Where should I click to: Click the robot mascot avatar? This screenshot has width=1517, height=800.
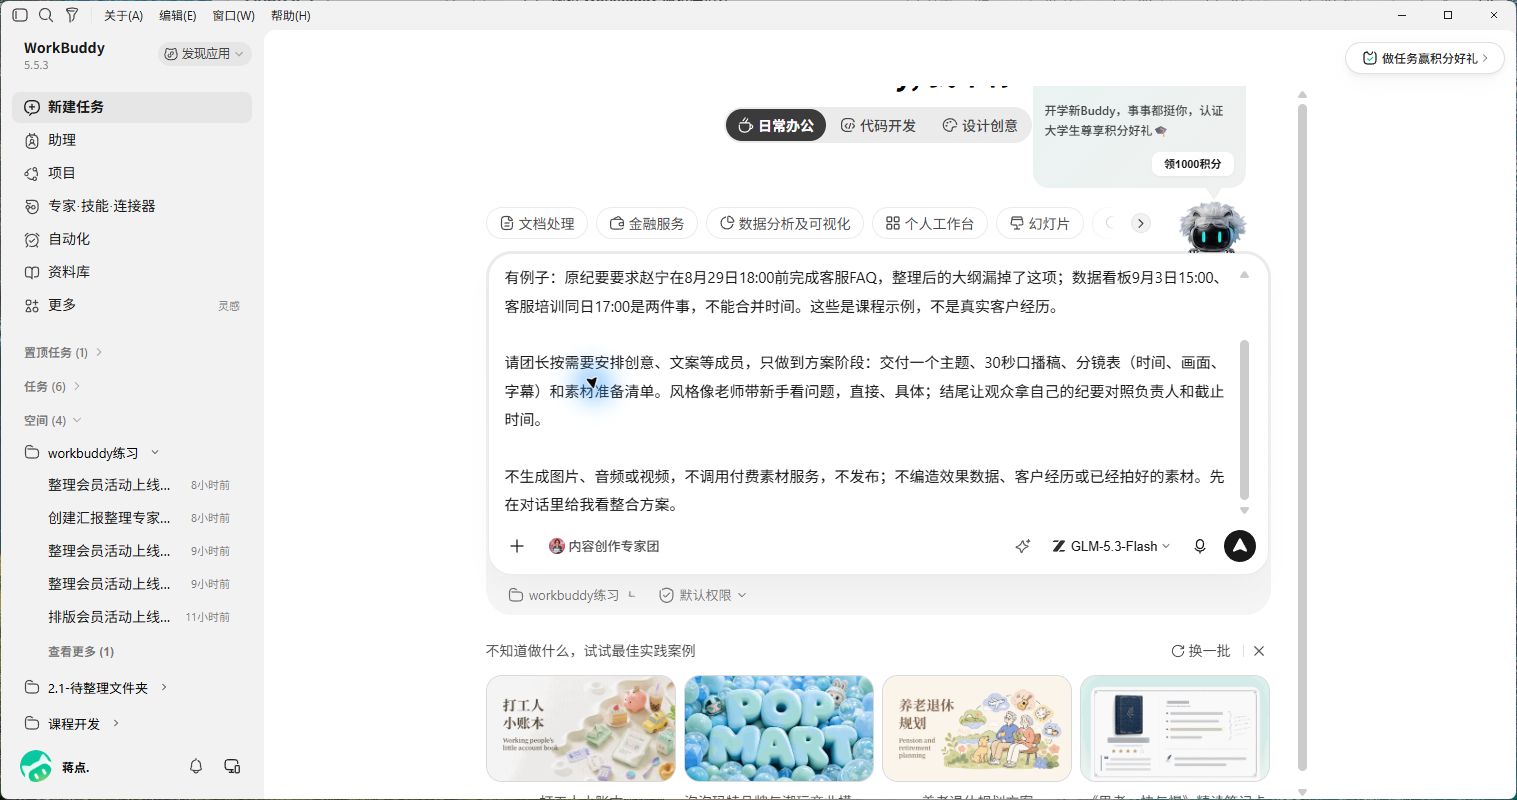(x=1212, y=228)
